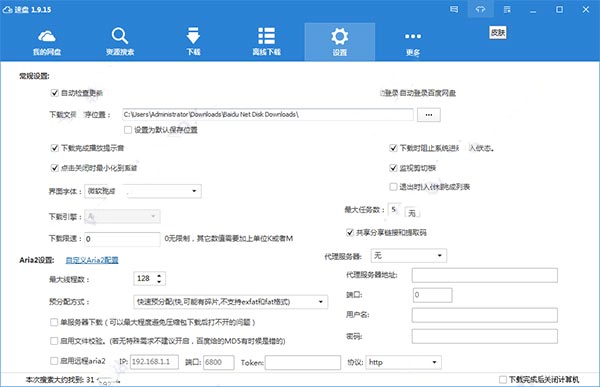Open the 协议 http dropdown

(x=404, y=362)
